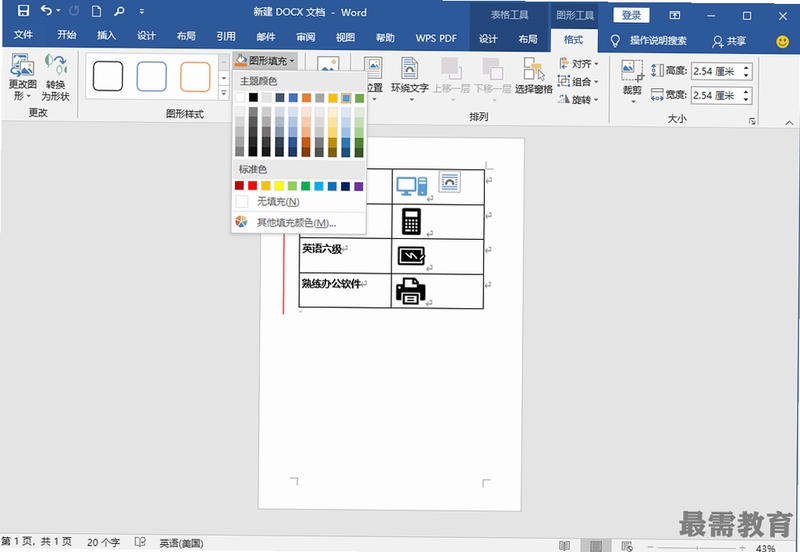
Task: Open the 大小 dialog launcher
Action: (x=753, y=121)
